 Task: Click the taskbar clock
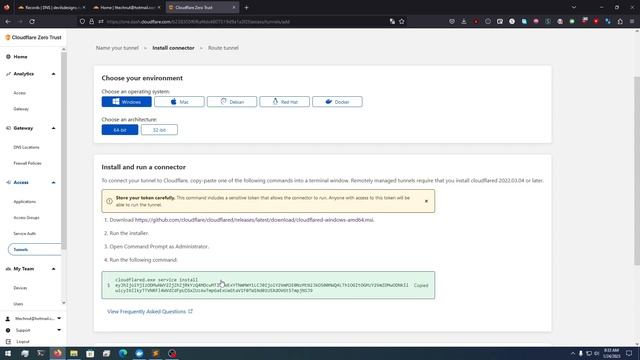[x=611, y=353]
